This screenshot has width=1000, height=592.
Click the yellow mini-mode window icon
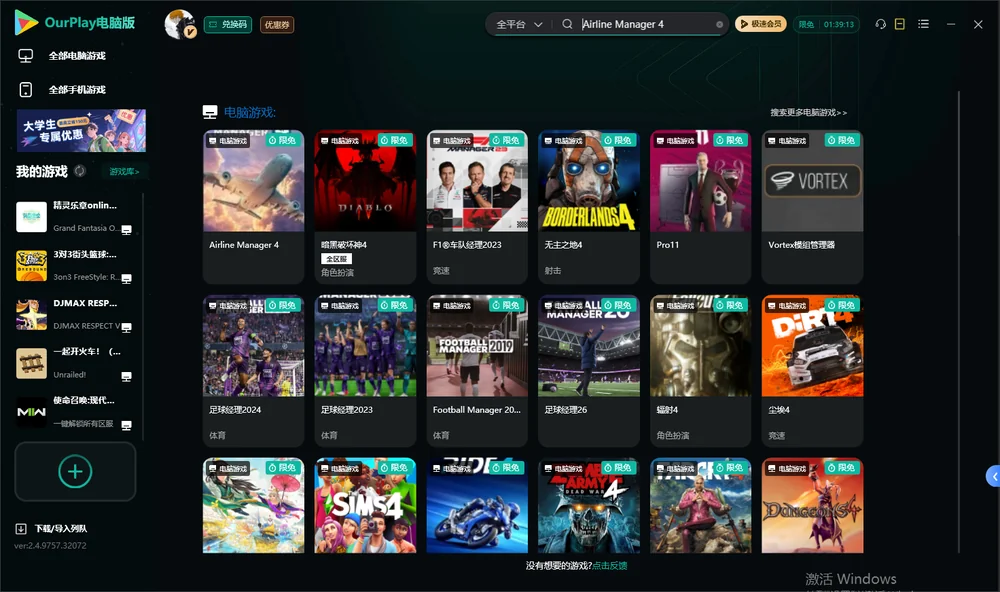[900, 24]
